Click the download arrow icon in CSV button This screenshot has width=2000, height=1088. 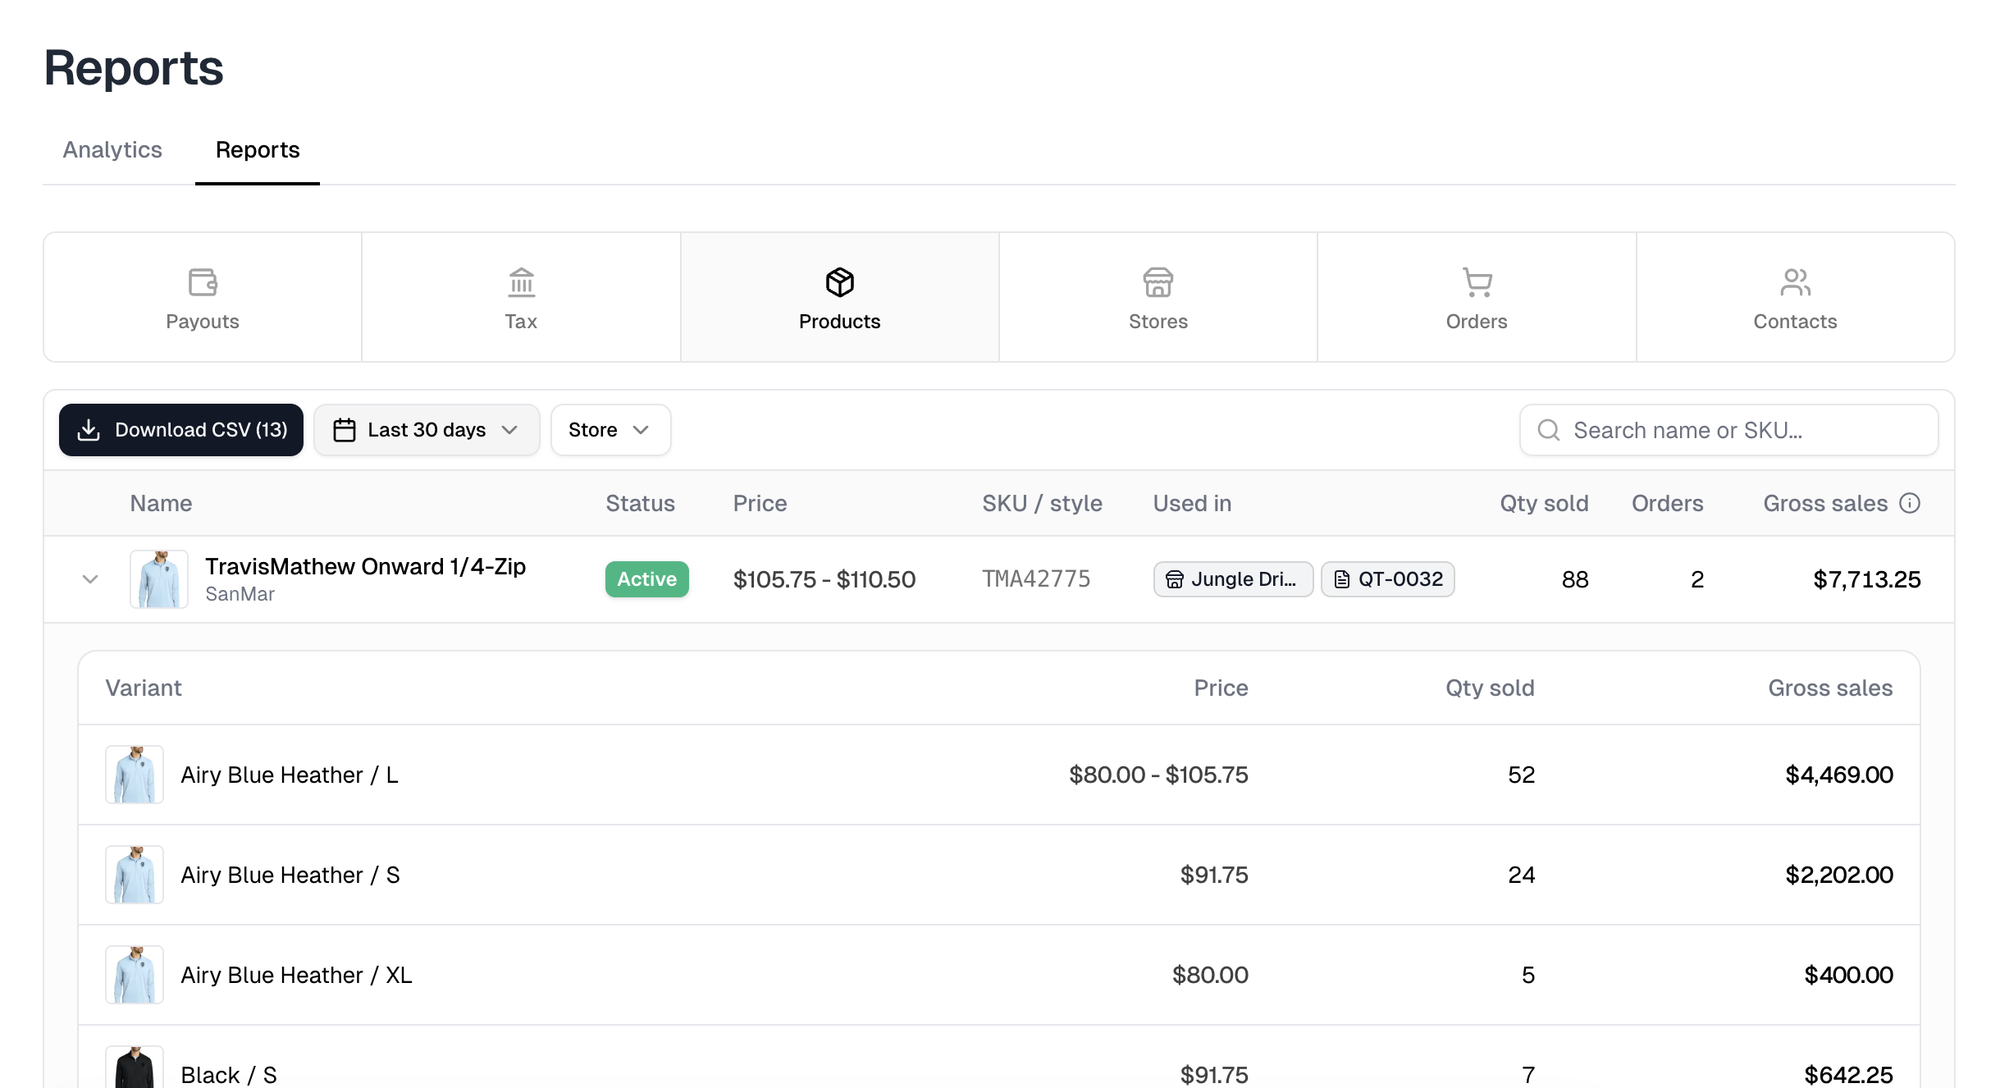point(89,430)
